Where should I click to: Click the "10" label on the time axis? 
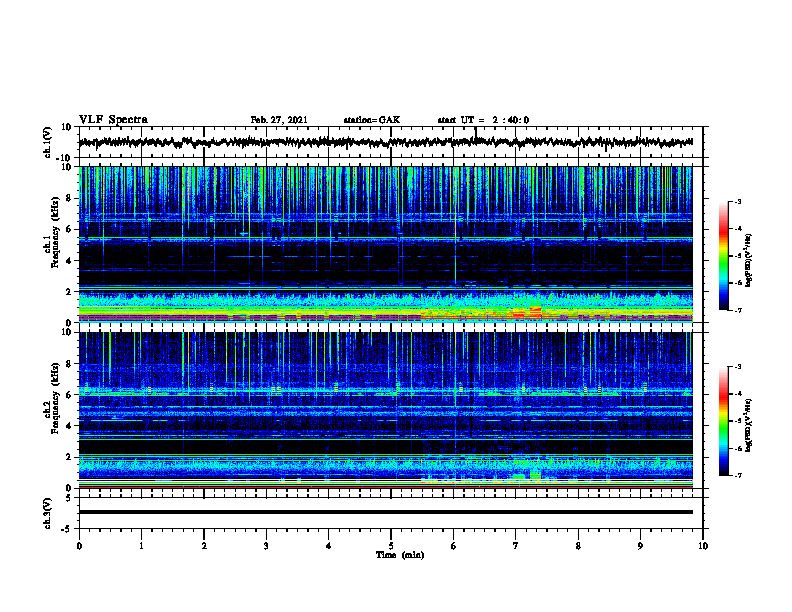click(703, 546)
